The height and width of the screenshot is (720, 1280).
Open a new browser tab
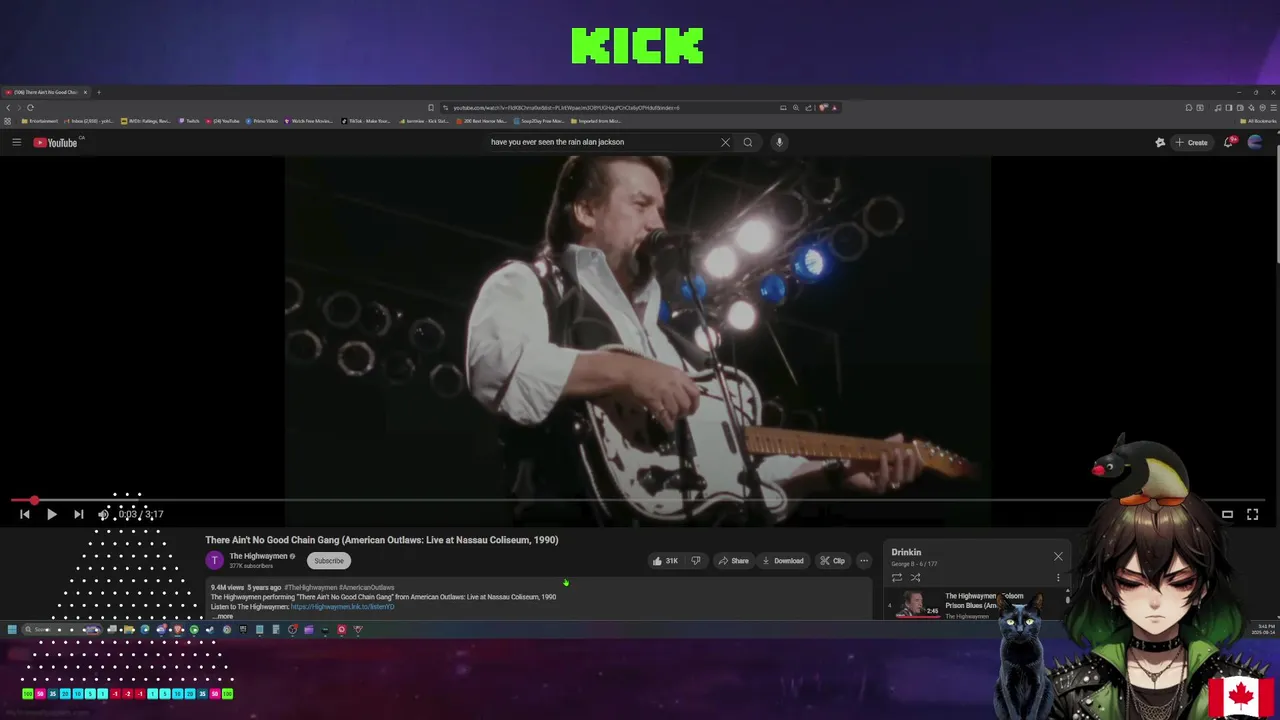pyautogui.click(x=99, y=92)
